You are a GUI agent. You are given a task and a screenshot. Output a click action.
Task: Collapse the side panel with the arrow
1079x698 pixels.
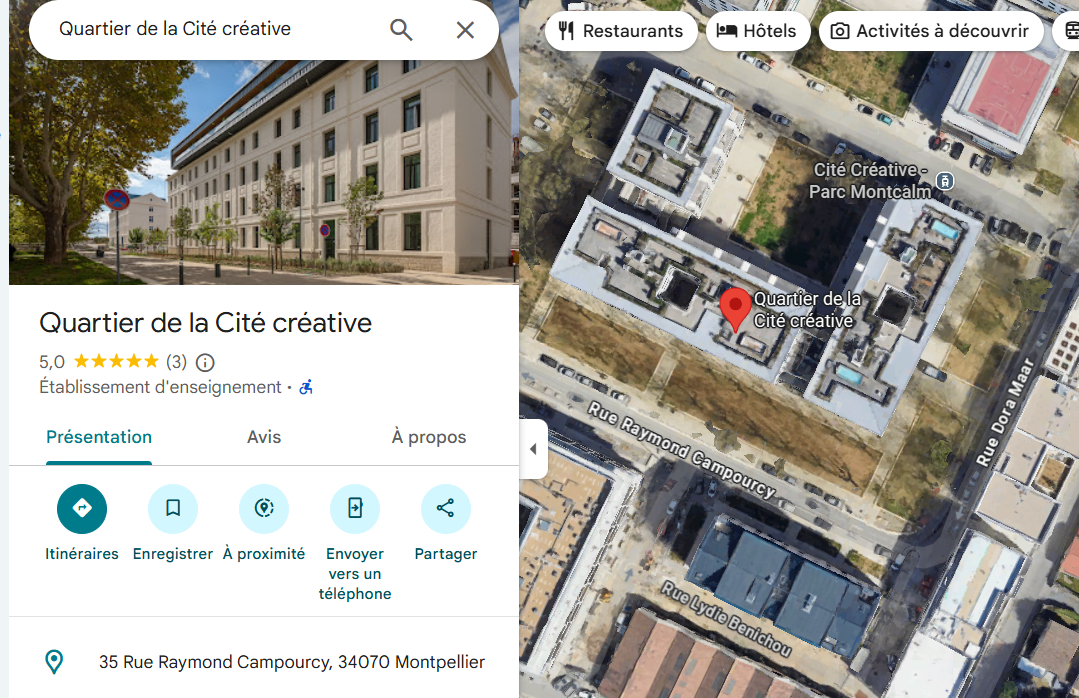coord(533,449)
